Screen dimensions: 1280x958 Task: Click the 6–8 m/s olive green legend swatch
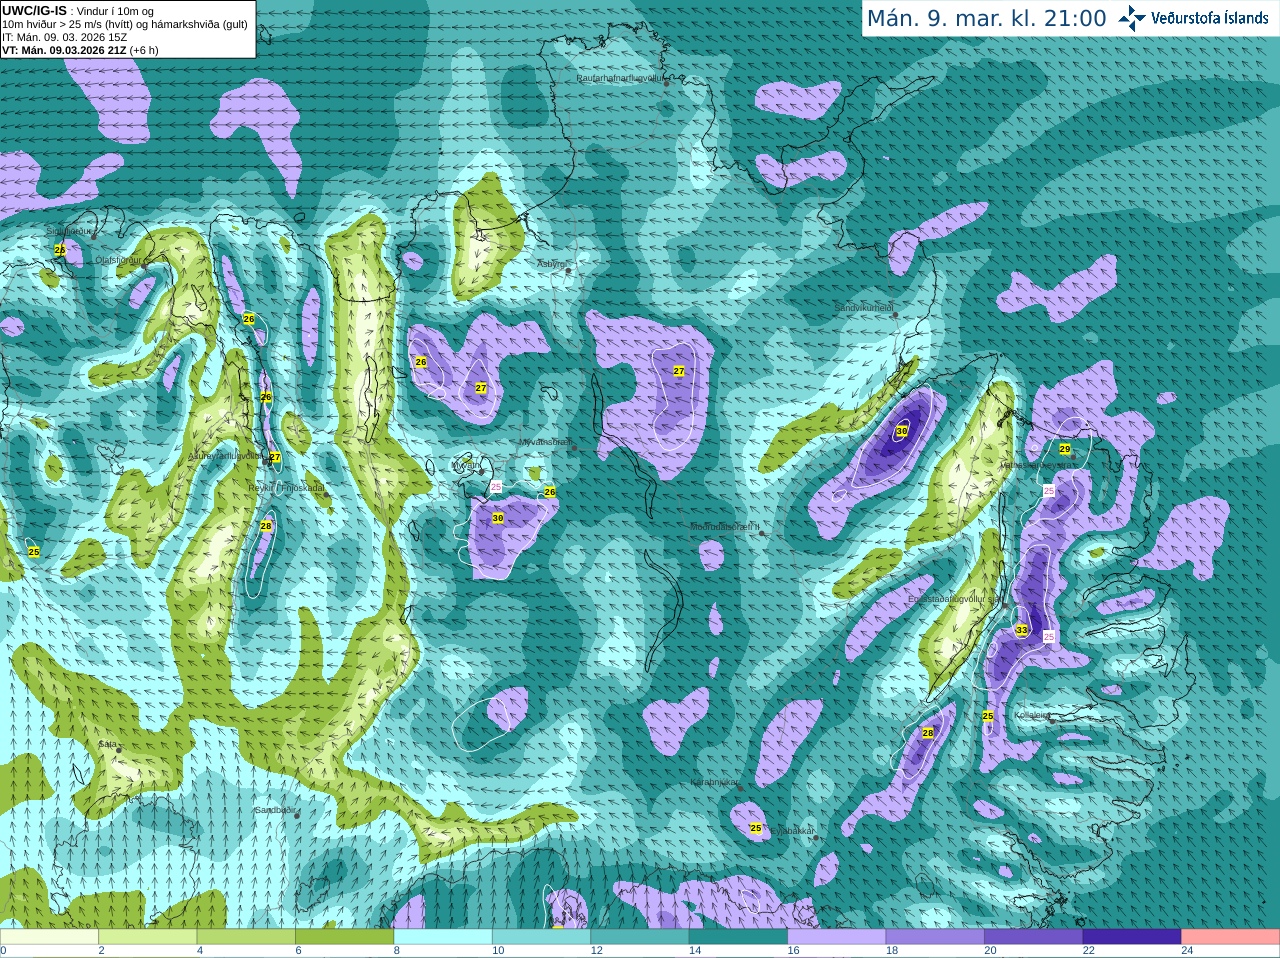coord(345,936)
